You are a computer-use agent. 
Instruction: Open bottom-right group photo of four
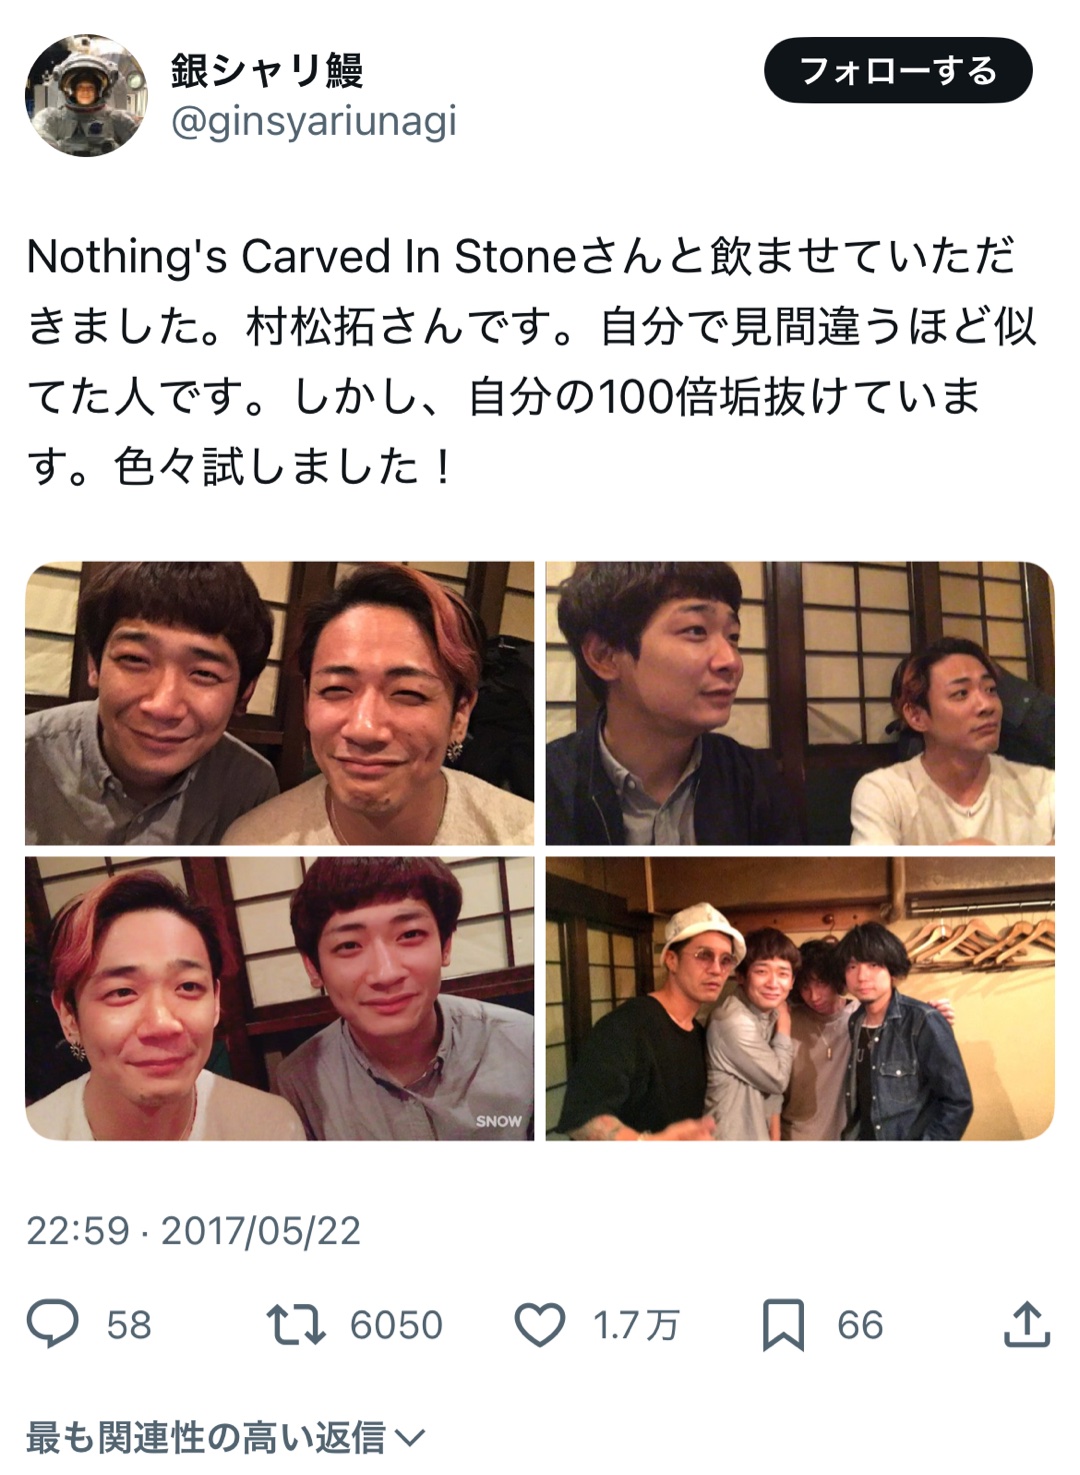point(800,998)
